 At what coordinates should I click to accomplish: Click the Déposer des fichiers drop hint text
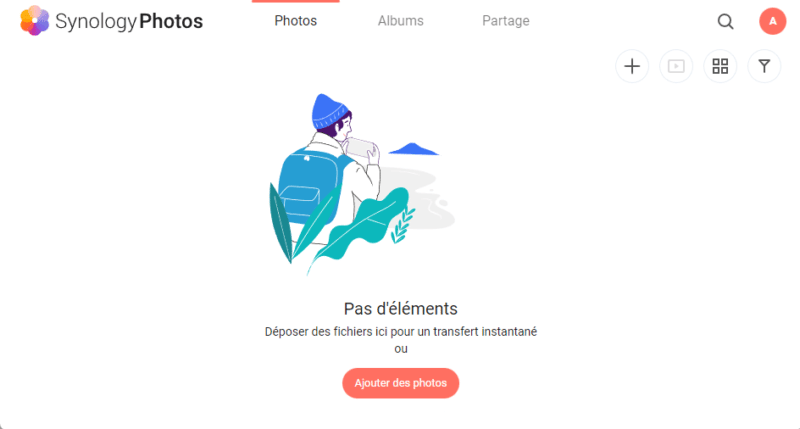(x=401, y=332)
